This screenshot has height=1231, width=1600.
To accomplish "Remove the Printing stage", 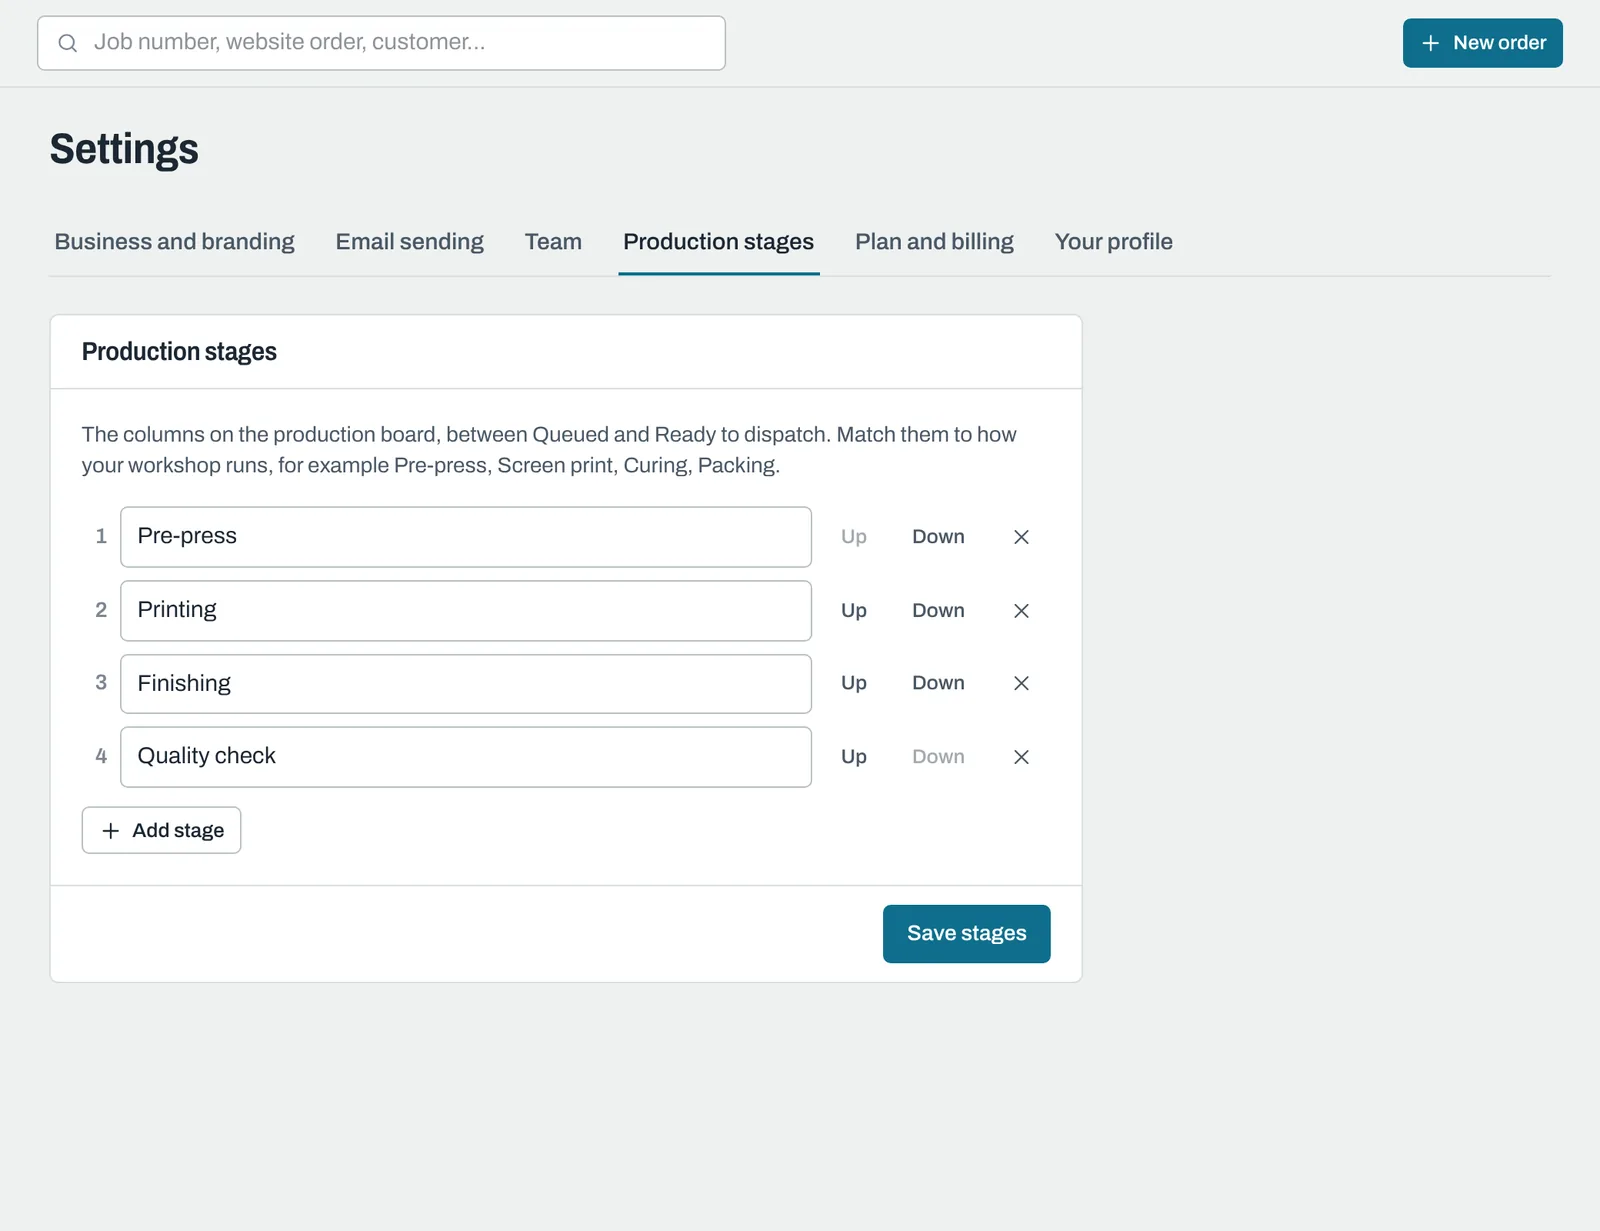I will (x=1021, y=611).
